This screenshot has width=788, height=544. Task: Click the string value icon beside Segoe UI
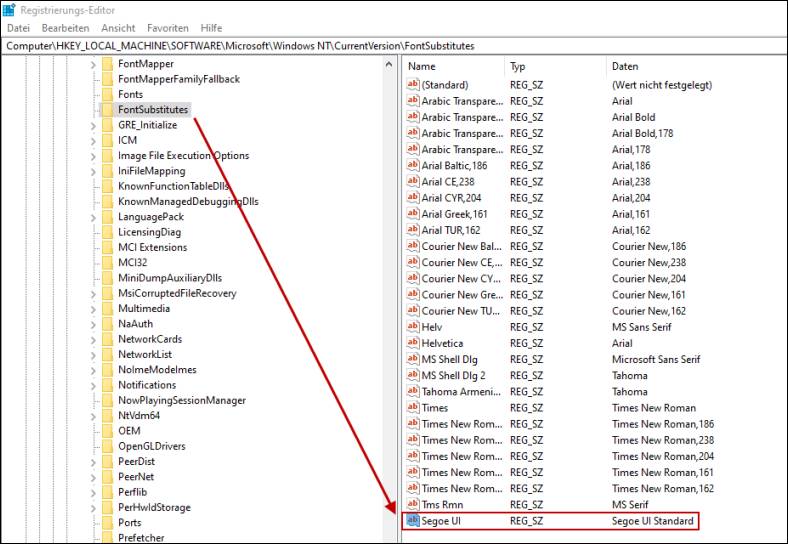coord(413,521)
